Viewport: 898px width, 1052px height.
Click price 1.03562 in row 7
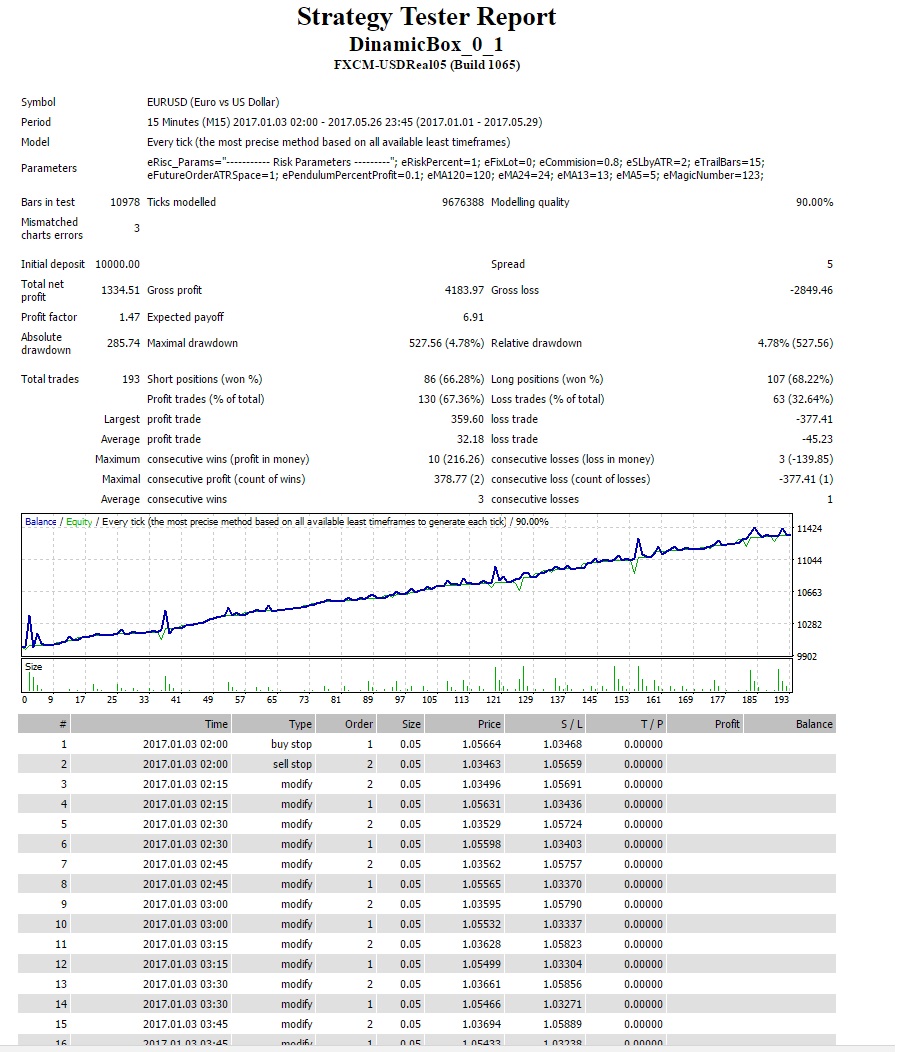tap(482, 864)
